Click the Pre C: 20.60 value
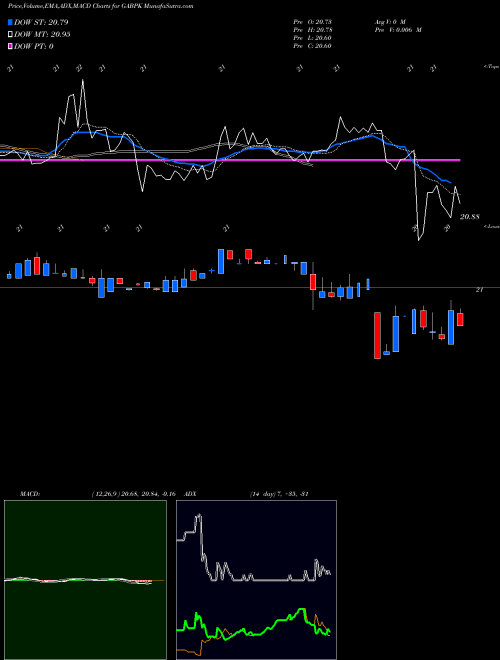Viewport: 500px width, 660px height. (313, 46)
